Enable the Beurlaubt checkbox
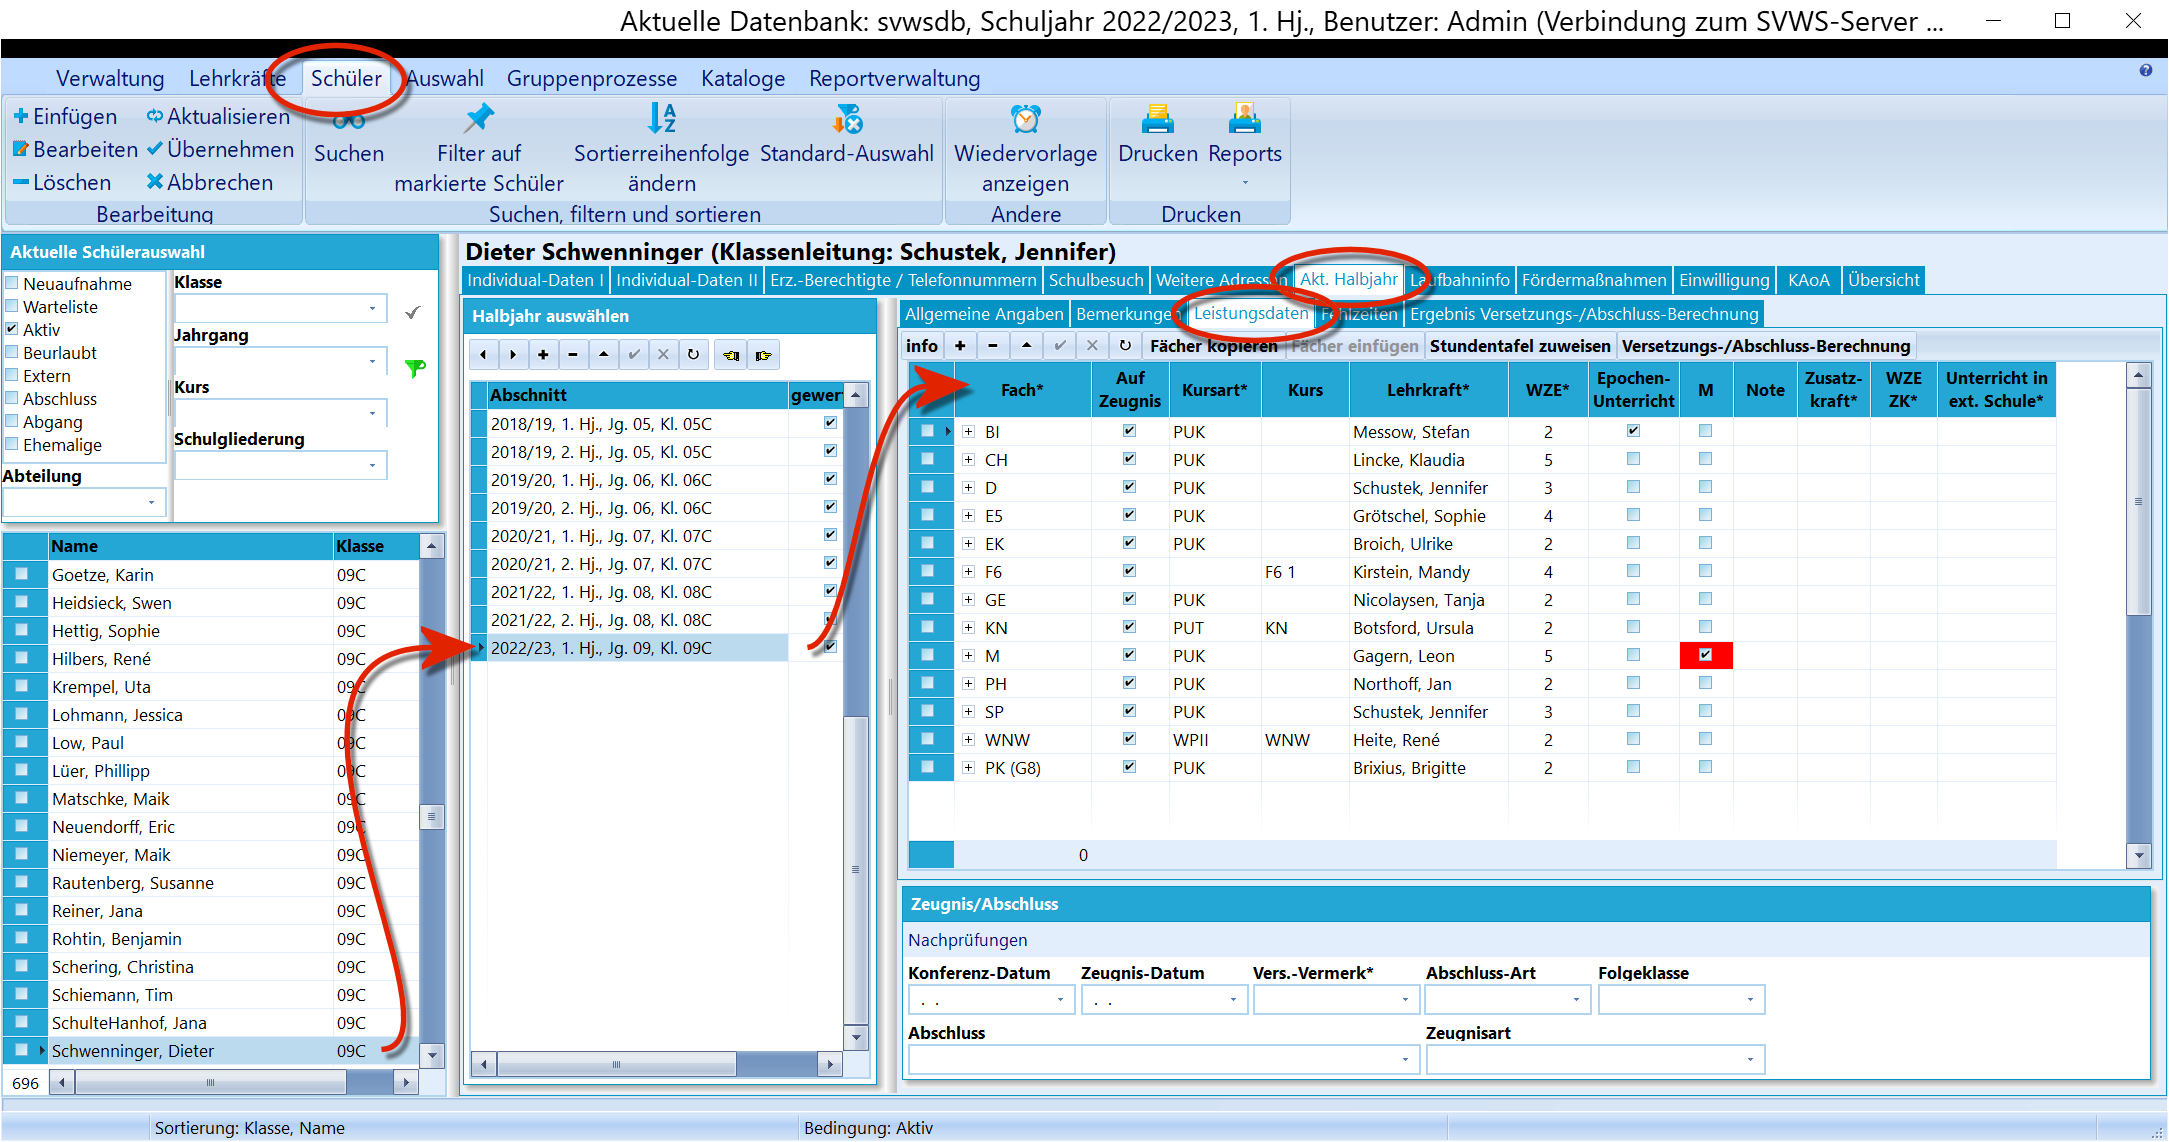 (12, 352)
